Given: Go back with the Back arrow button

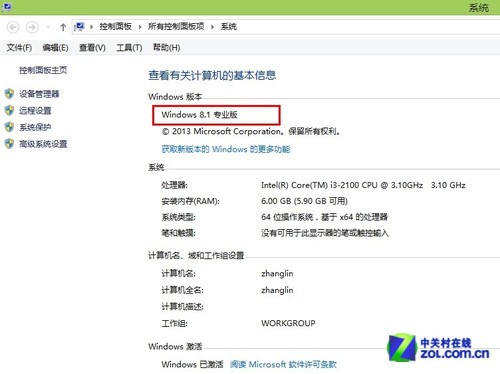Looking at the screenshot, I should coord(13,27).
